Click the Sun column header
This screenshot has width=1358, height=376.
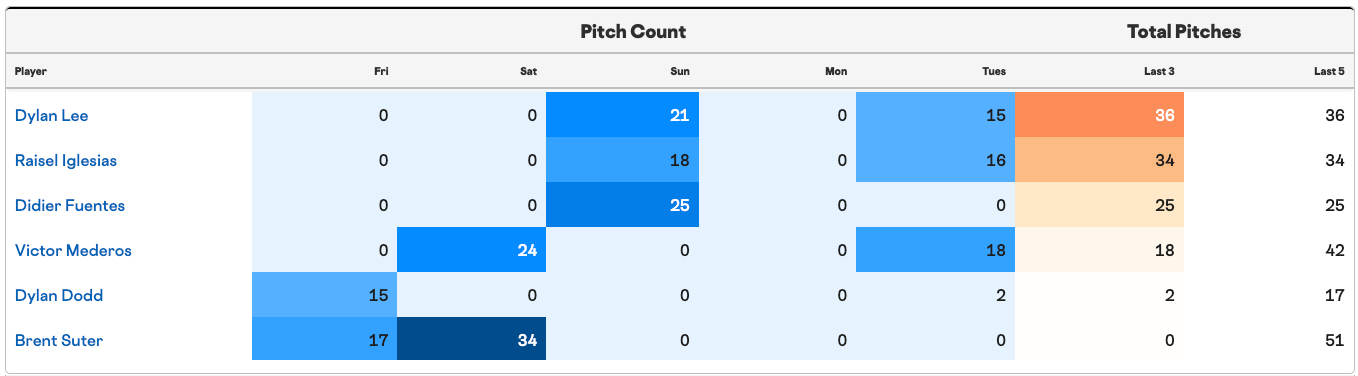coord(680,72)
